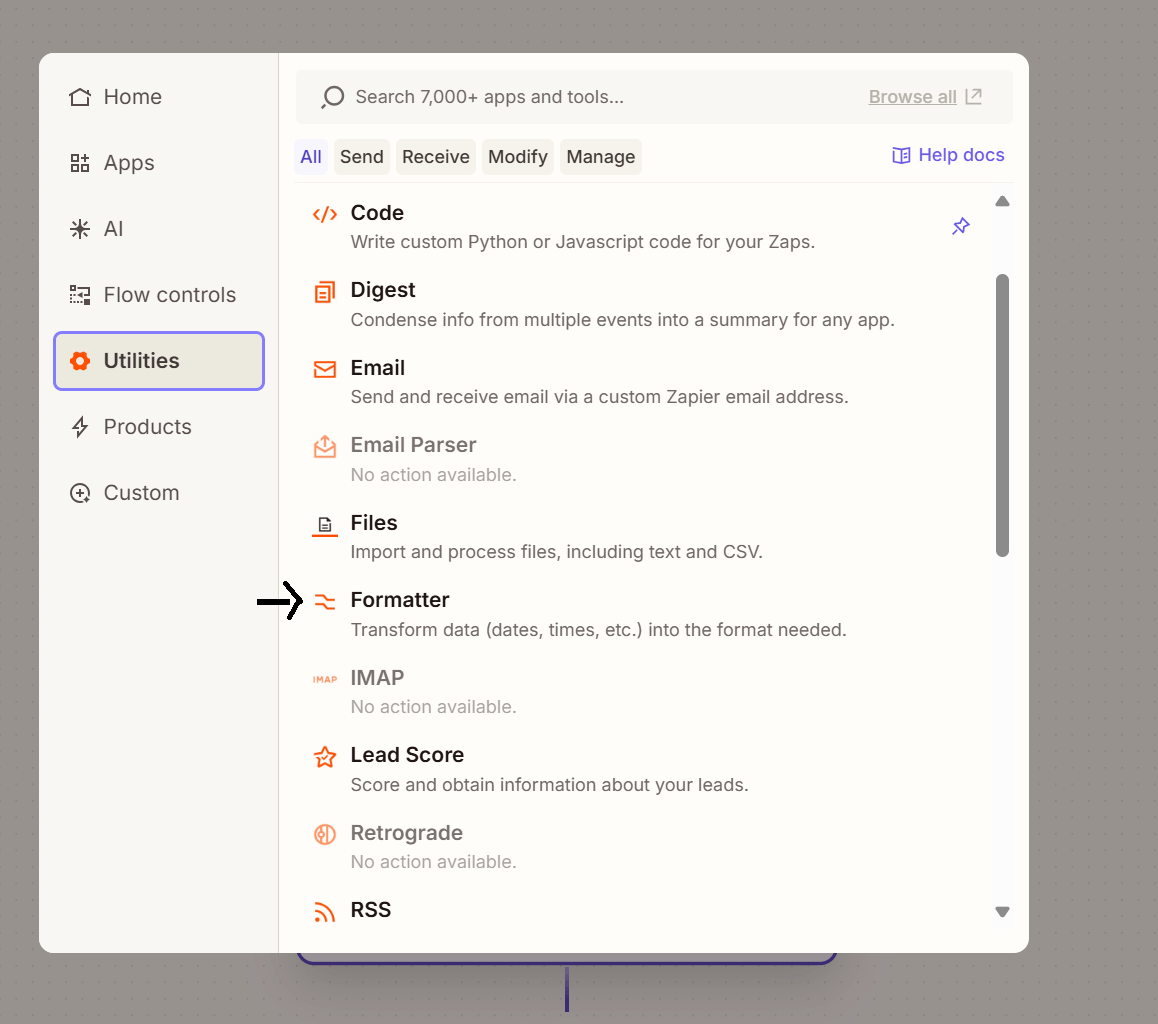Click the Home house icon

[x=80, y=97]
